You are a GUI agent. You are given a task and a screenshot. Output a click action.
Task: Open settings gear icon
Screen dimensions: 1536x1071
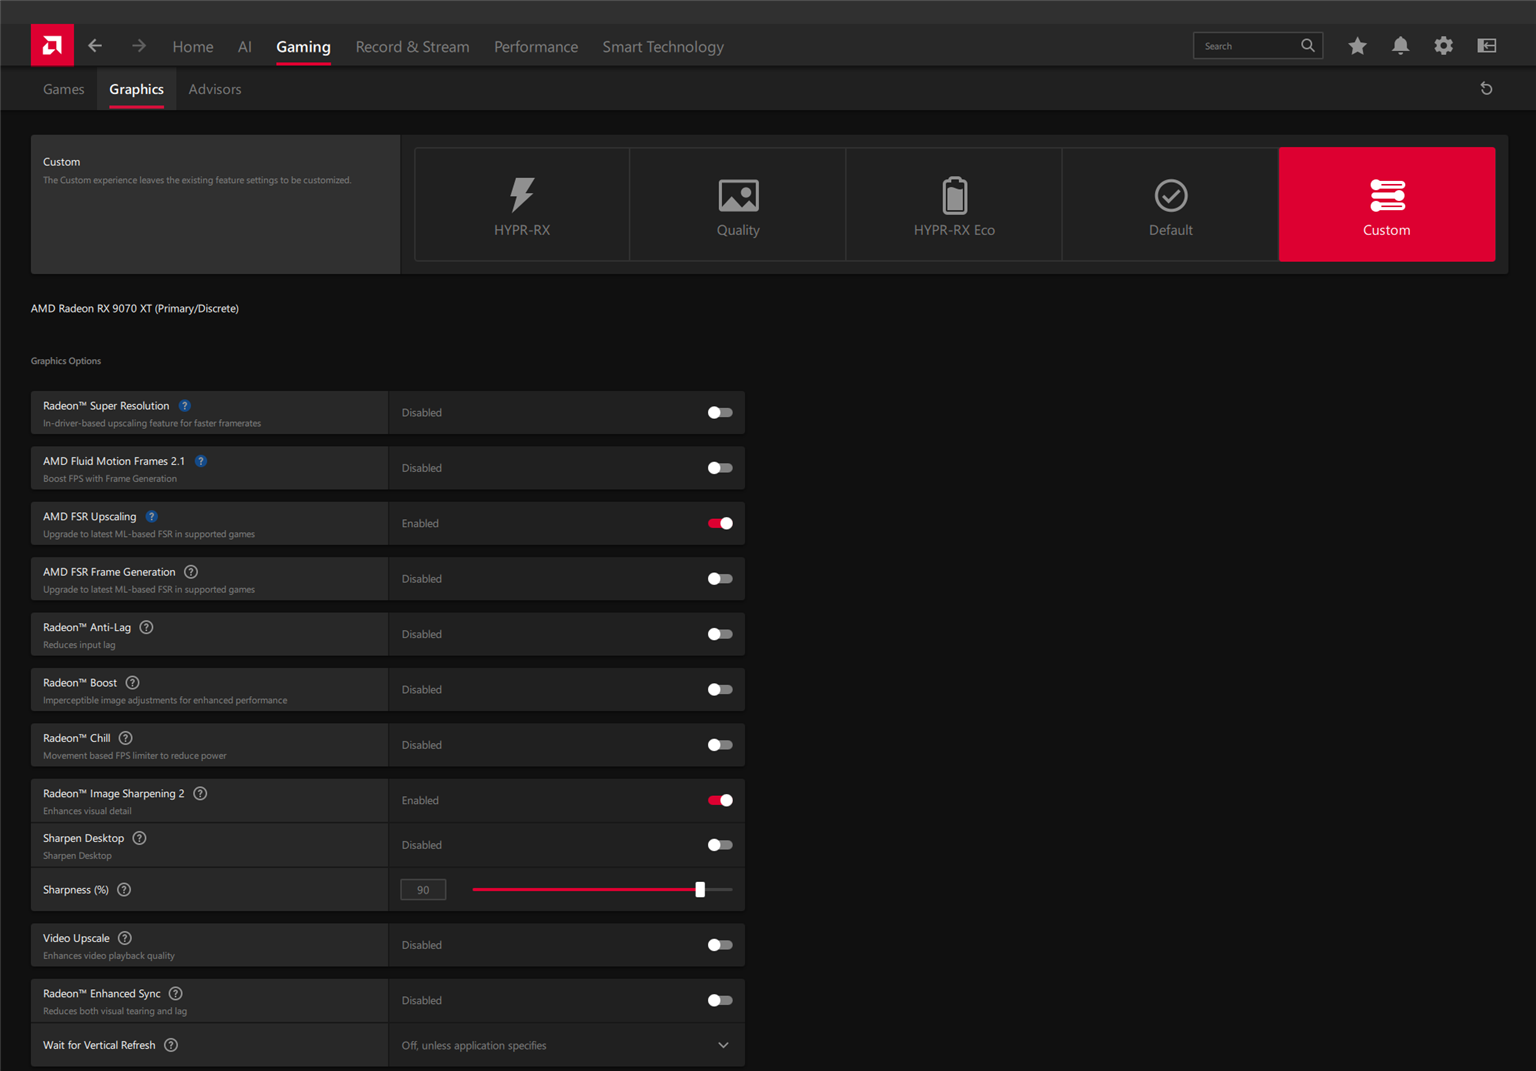(x=1444, y=46)
